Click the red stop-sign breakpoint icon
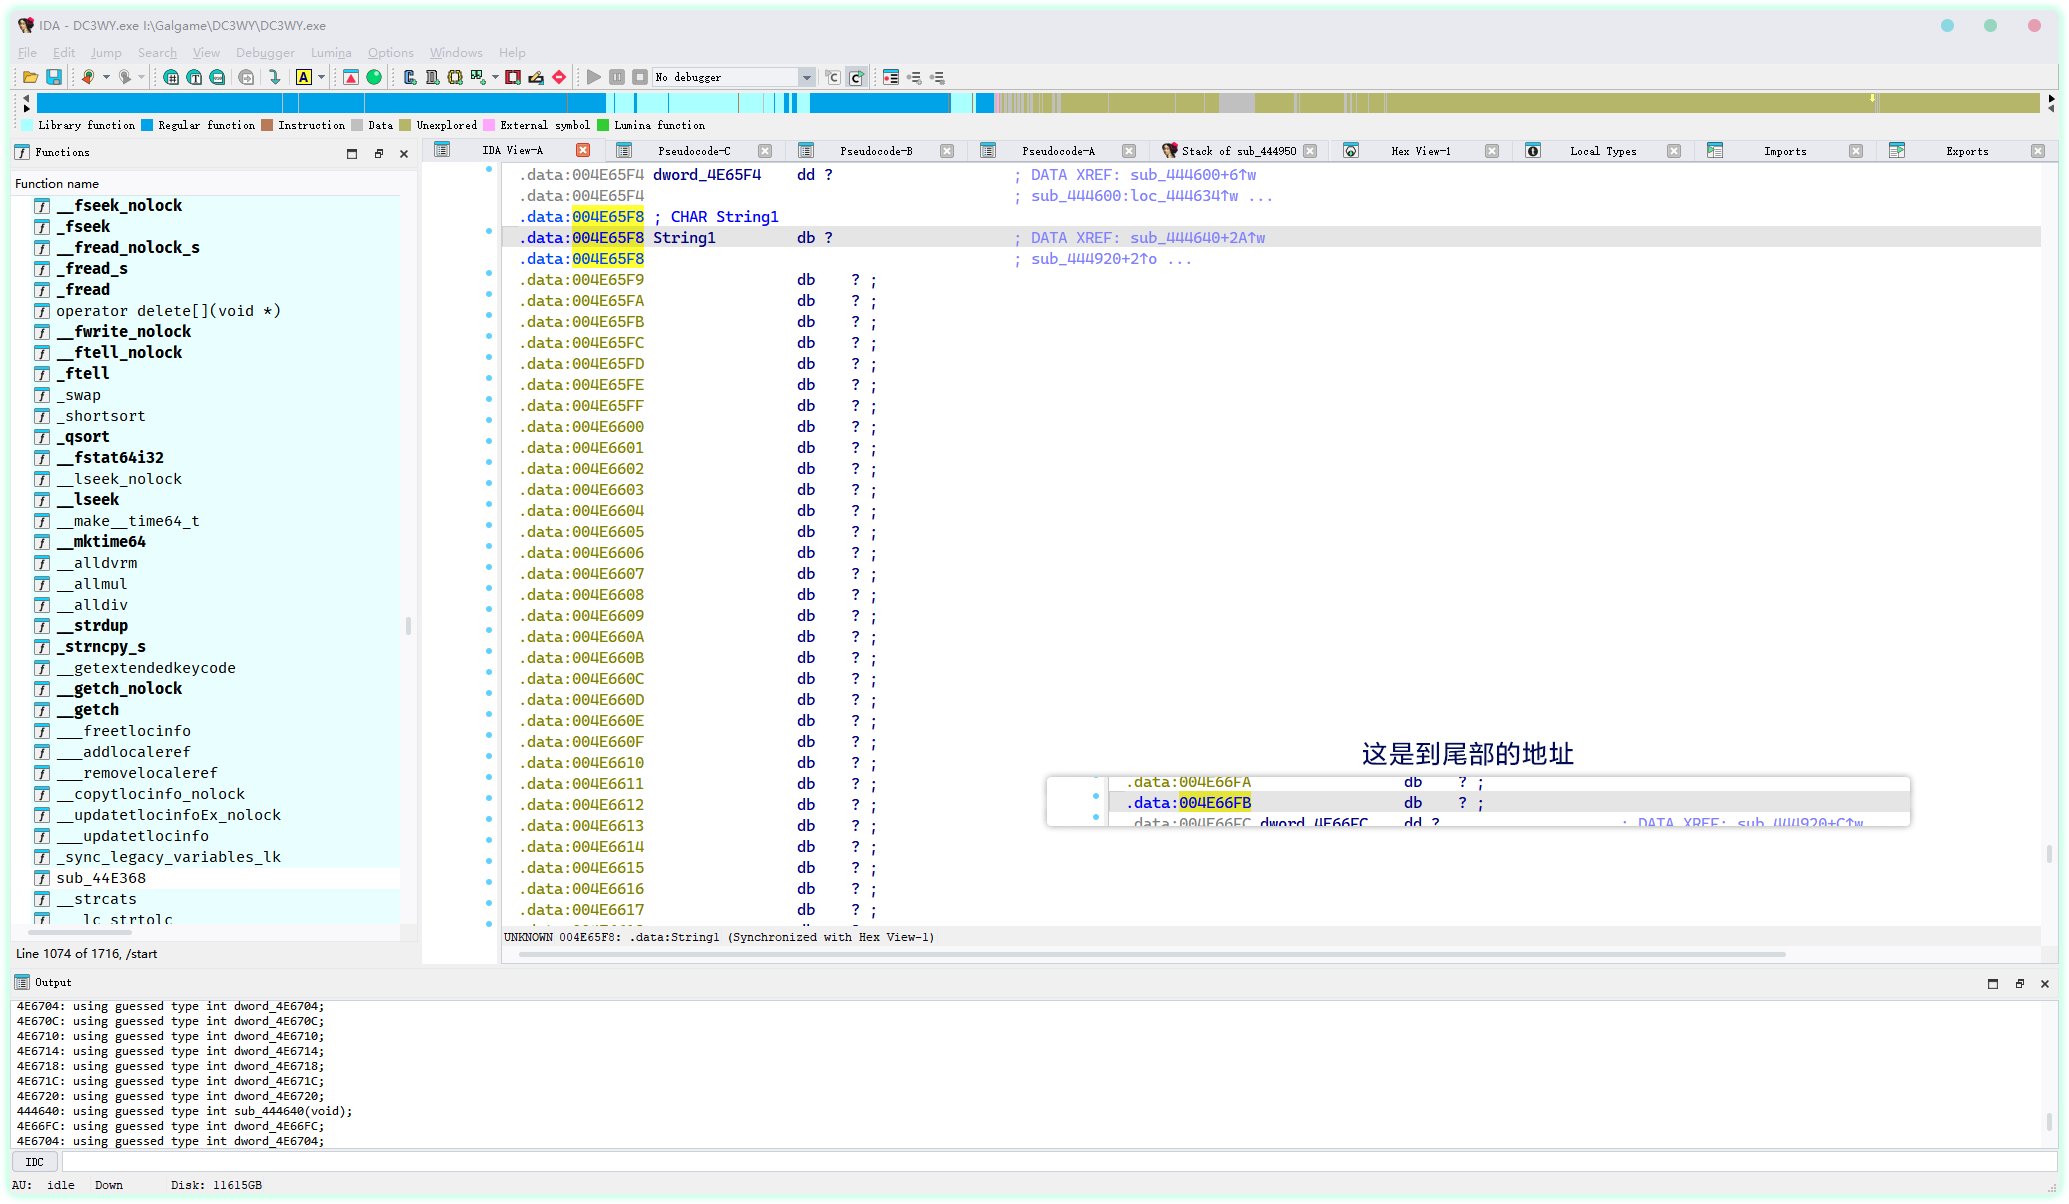 click(x=559, y=77)
